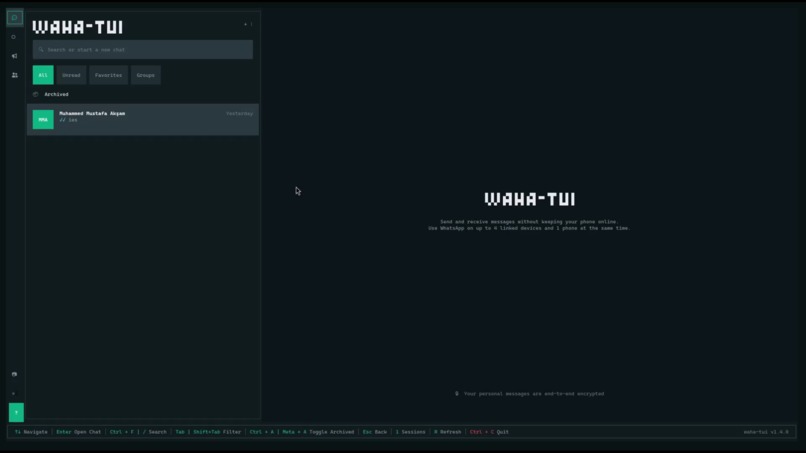Switch to the Favorites filter tab
Screen dimensions: 806x453
point(108,75)
